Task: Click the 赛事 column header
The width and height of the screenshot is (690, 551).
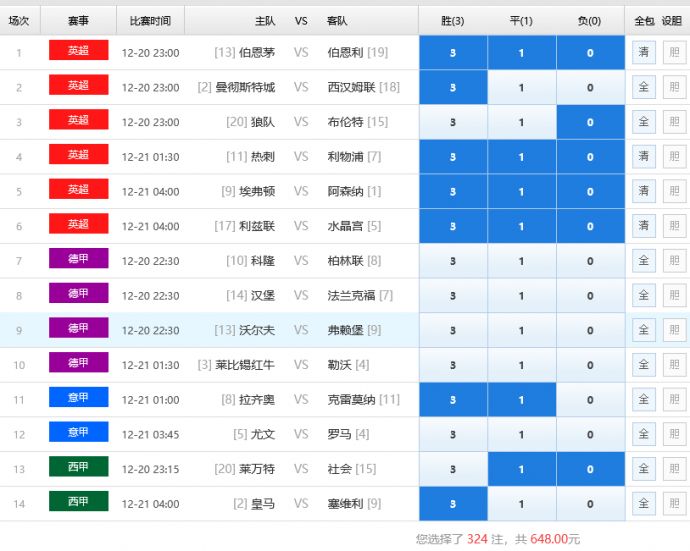Action: (x=78, y=20)
